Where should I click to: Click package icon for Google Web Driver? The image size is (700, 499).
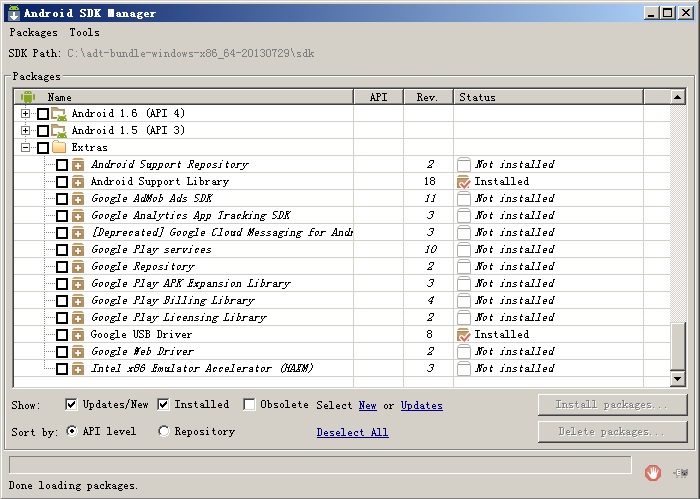pos(78,351)
